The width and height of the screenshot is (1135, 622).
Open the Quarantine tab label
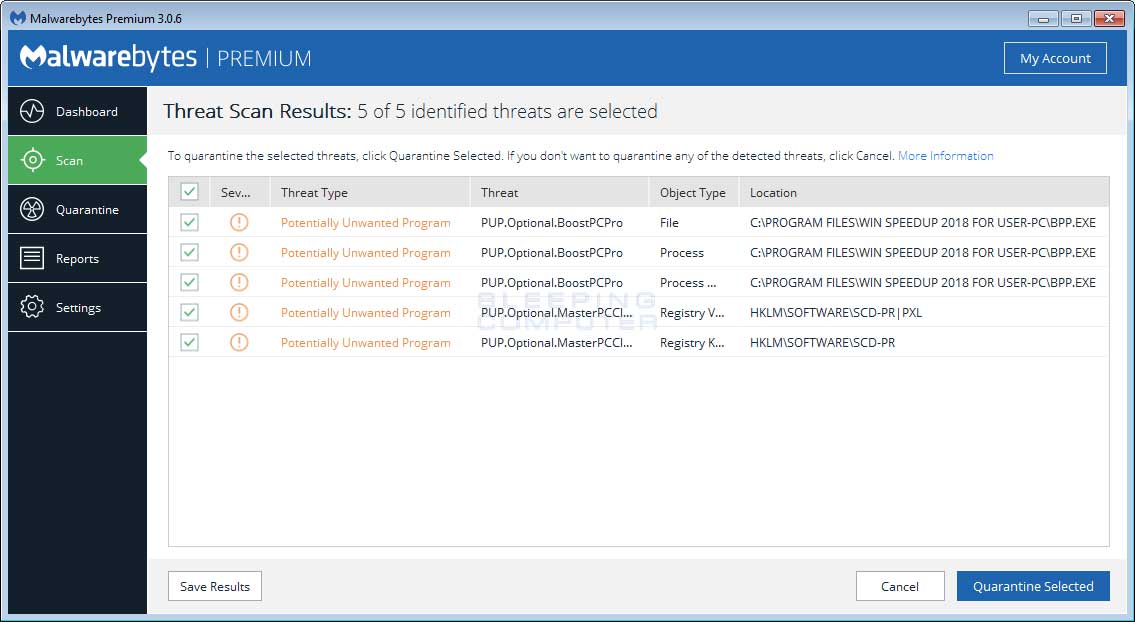click(x=87, y=210)
